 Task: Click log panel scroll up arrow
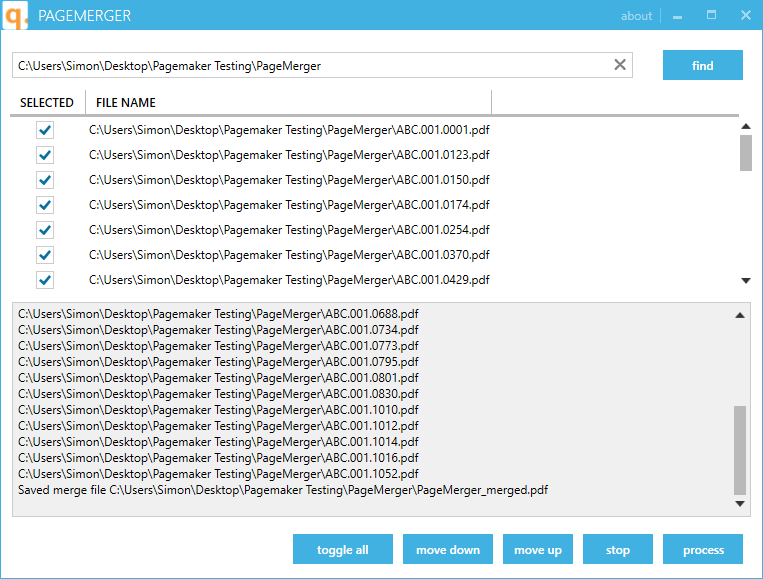pyautogui.click(x=740, y=315)
